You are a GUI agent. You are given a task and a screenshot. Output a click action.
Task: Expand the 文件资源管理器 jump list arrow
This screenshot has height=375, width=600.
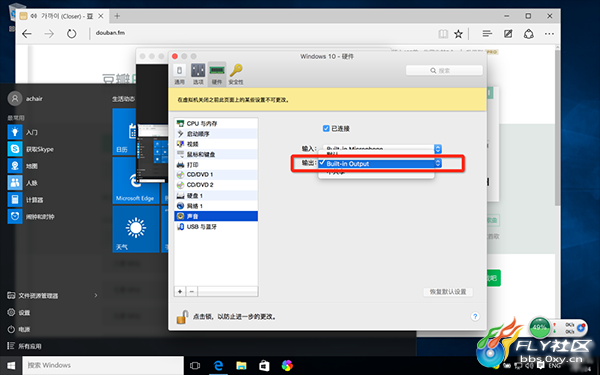click(x=96, y=296)
